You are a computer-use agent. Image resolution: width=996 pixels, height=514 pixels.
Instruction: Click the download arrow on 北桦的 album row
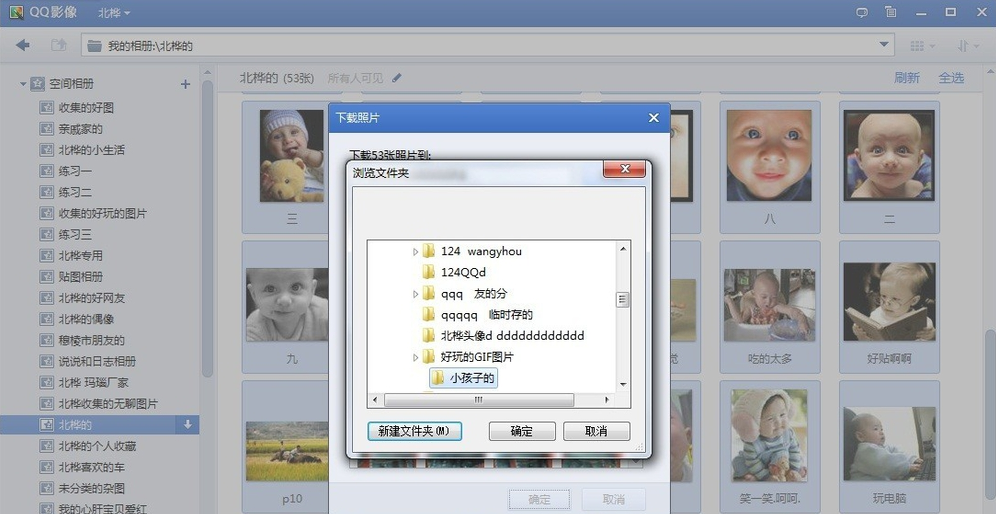tap(188, 424)
